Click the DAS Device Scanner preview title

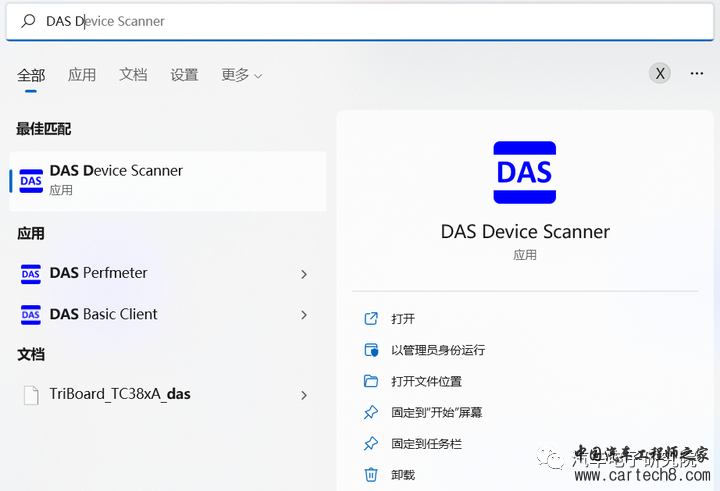(525, 231)
